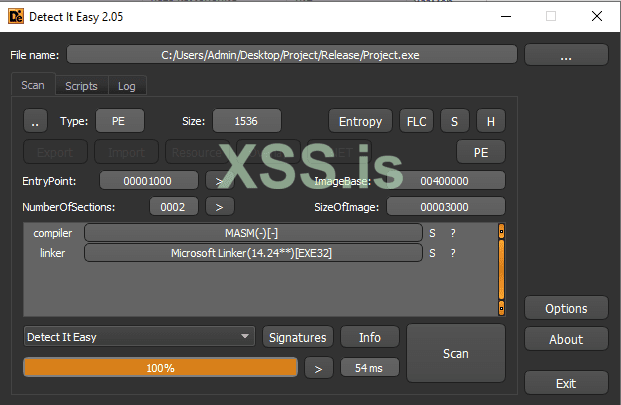
Task: Click the Detect It Easy logo icon
Action: tap(16, 17)
